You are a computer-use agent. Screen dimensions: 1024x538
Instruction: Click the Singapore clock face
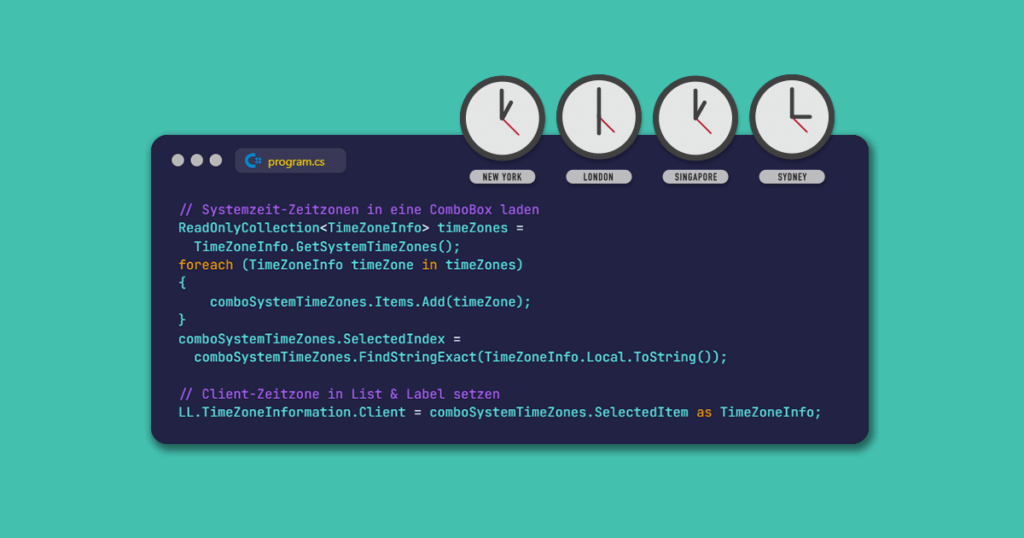(695, 118)
